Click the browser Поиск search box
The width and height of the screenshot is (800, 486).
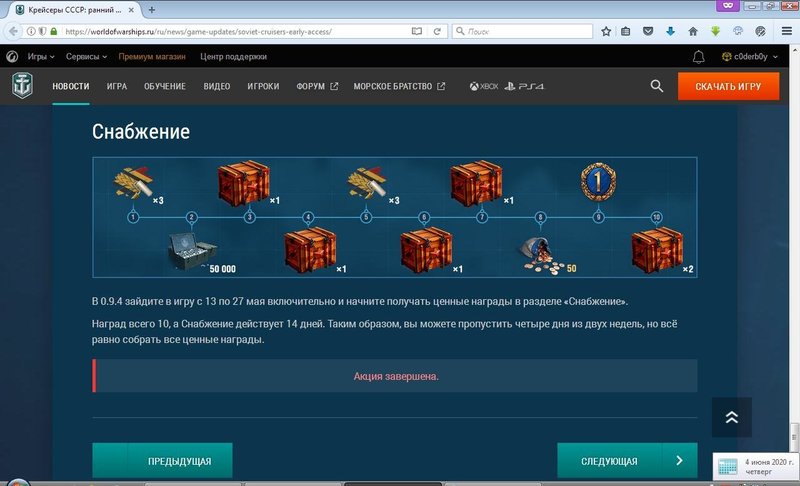[522, 32]
